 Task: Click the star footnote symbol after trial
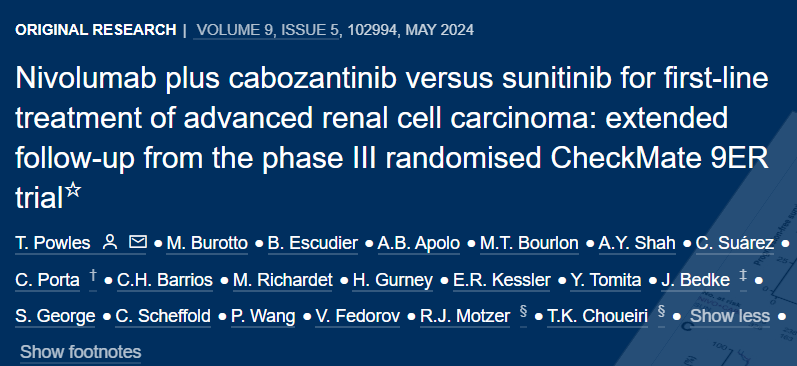click(74, 191)
